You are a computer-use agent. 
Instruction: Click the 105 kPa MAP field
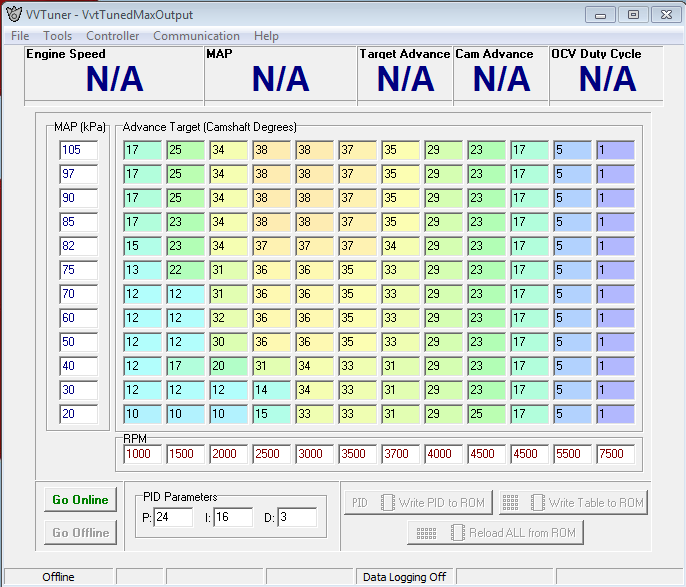[78, 150]
